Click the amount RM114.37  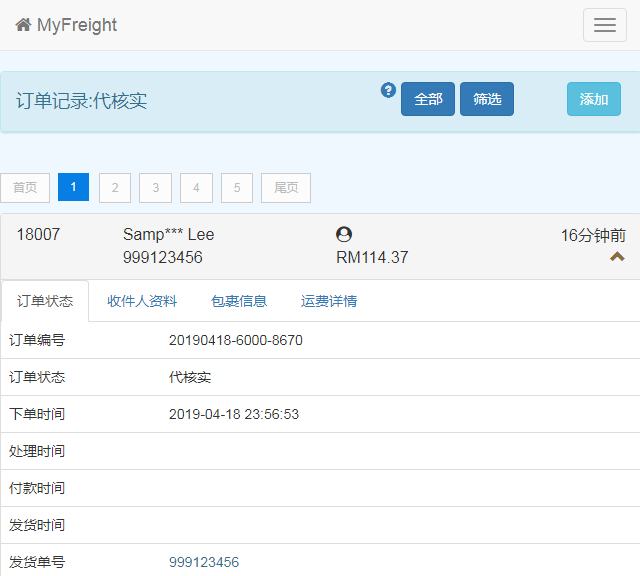pyautogui.click(x=372, y=257)
